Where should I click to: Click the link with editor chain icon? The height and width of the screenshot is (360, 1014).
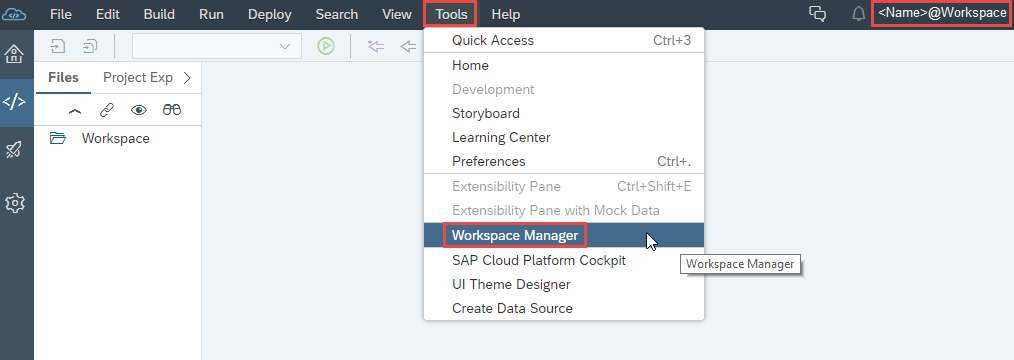tap(107, 111)
